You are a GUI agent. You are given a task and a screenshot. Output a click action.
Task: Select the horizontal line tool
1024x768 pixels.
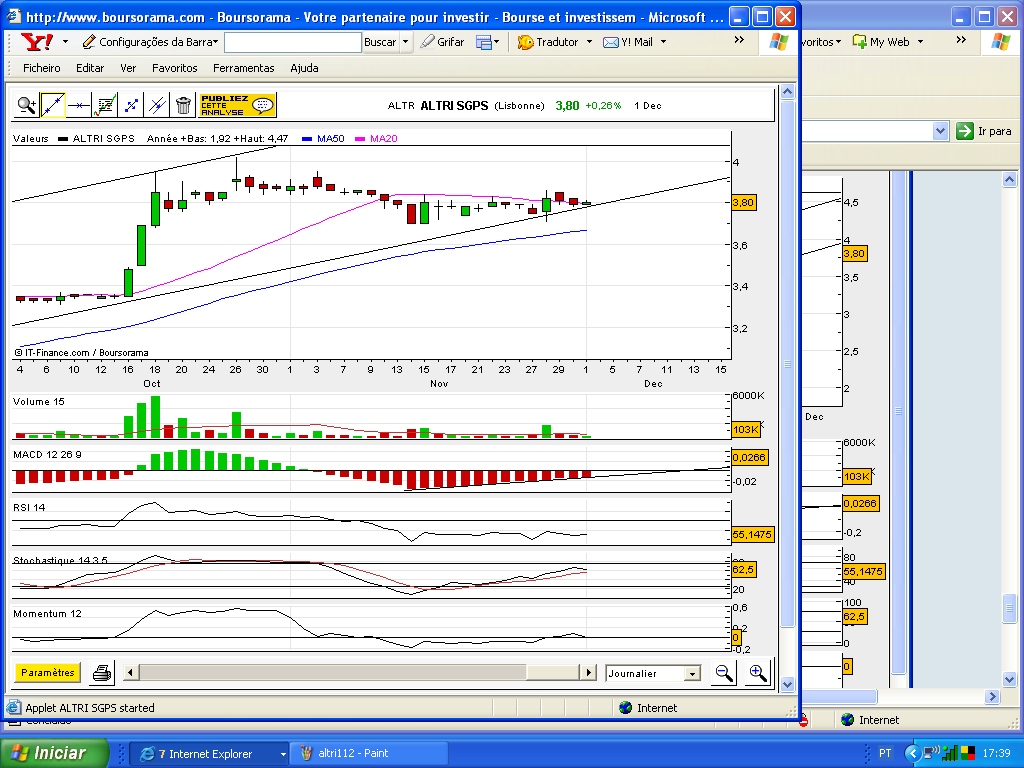(x=79, y=105)
